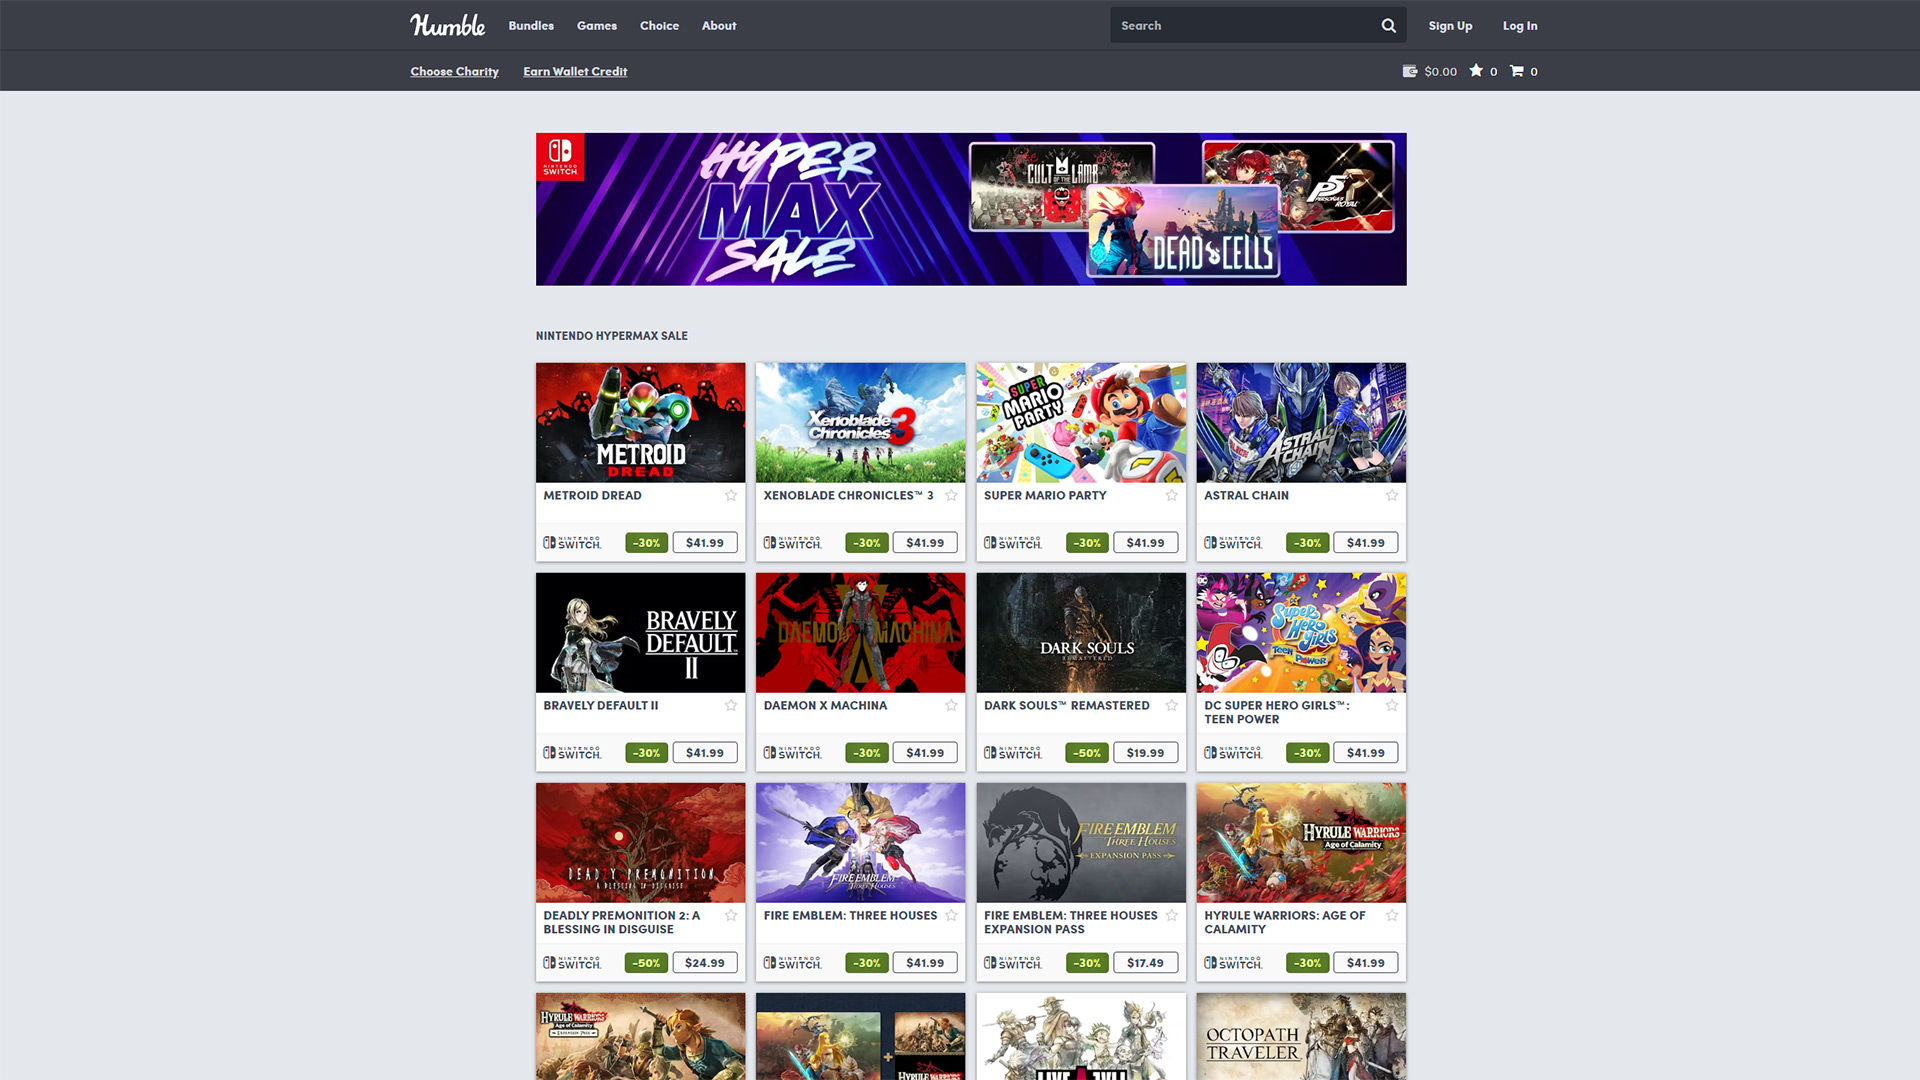Click the shopping cart icon

click(x=1515, y=70)
